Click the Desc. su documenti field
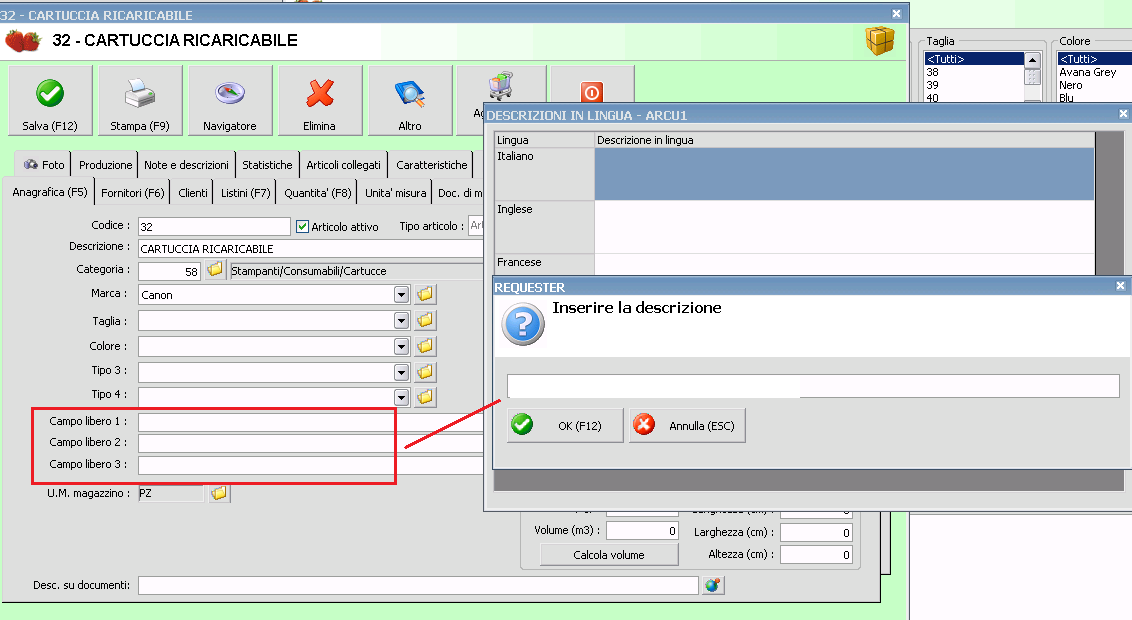1132x620 pixels. [418, 585]
